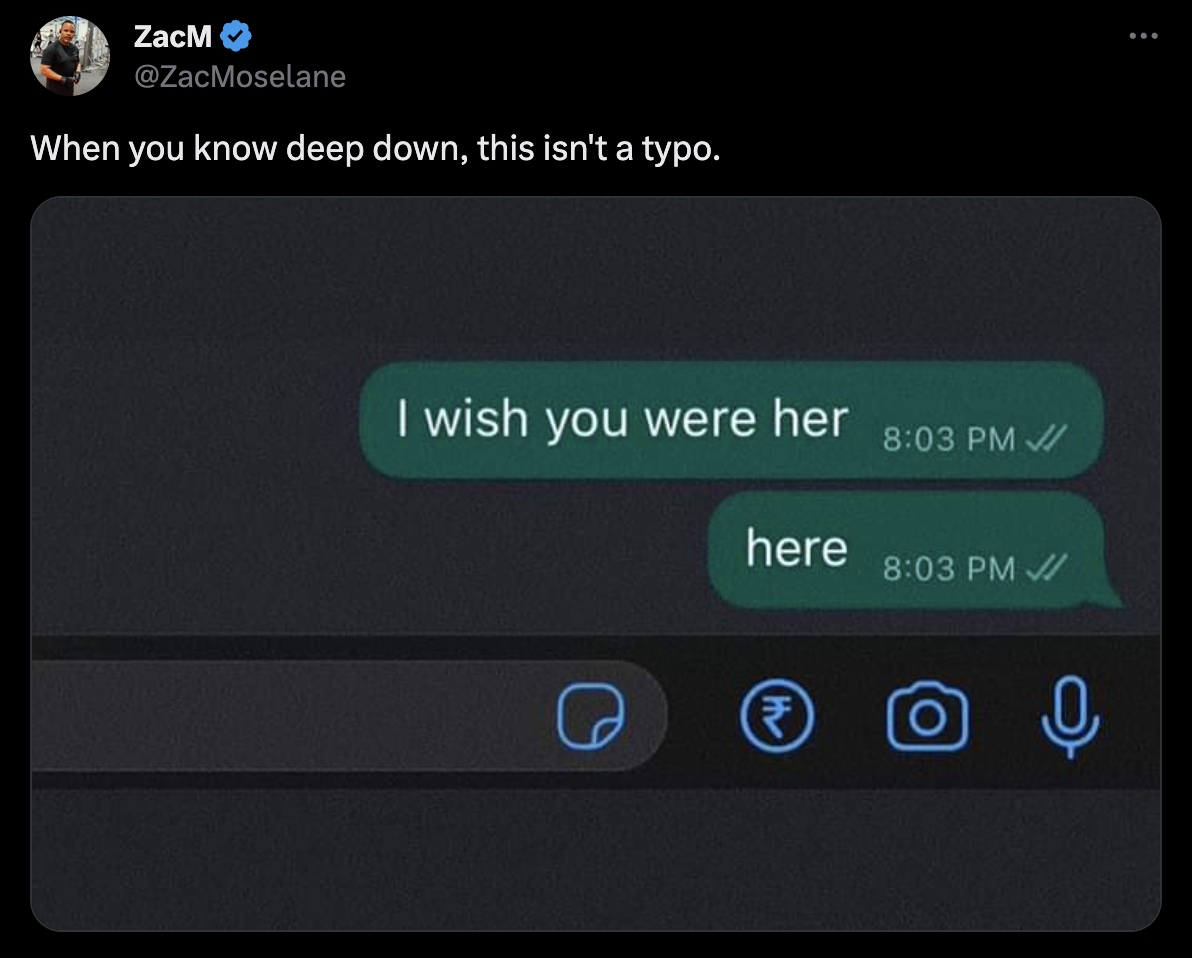This screenshot has width=1192, height=958.
Task: Click the sticker icon in chat input
Action: tap(591, 716)
